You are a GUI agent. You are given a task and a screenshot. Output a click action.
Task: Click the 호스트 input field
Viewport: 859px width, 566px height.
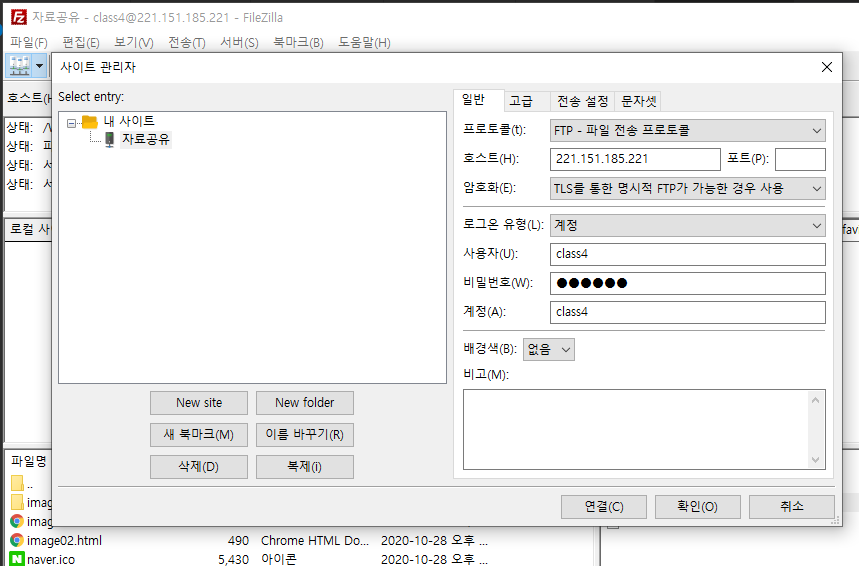pyautogui.click(x=635, y=159)
